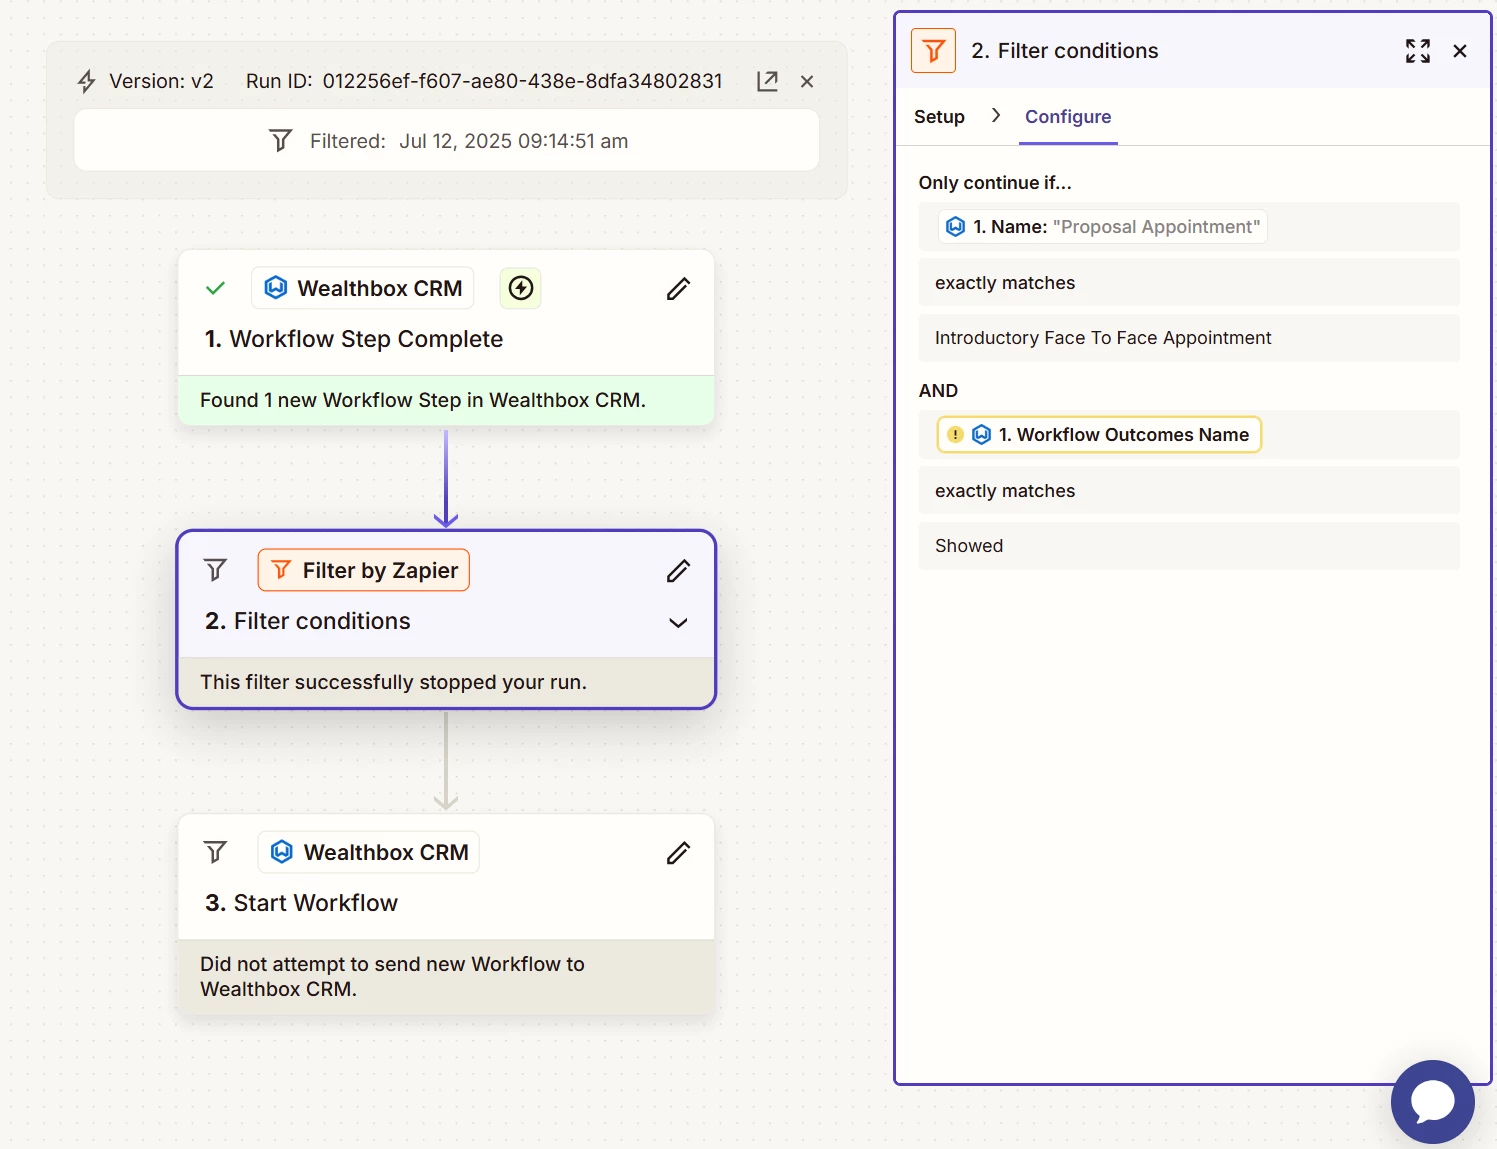Close the run details banner

[807, 81]
